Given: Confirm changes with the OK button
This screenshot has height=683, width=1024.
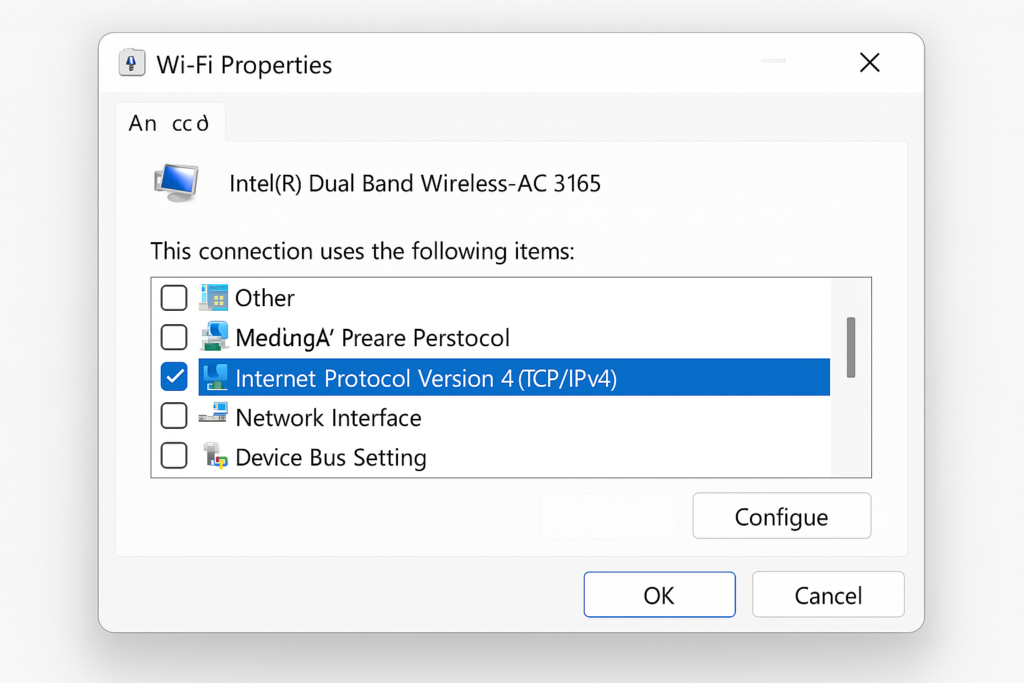Looking at the screenshot, I should [660, 595].
